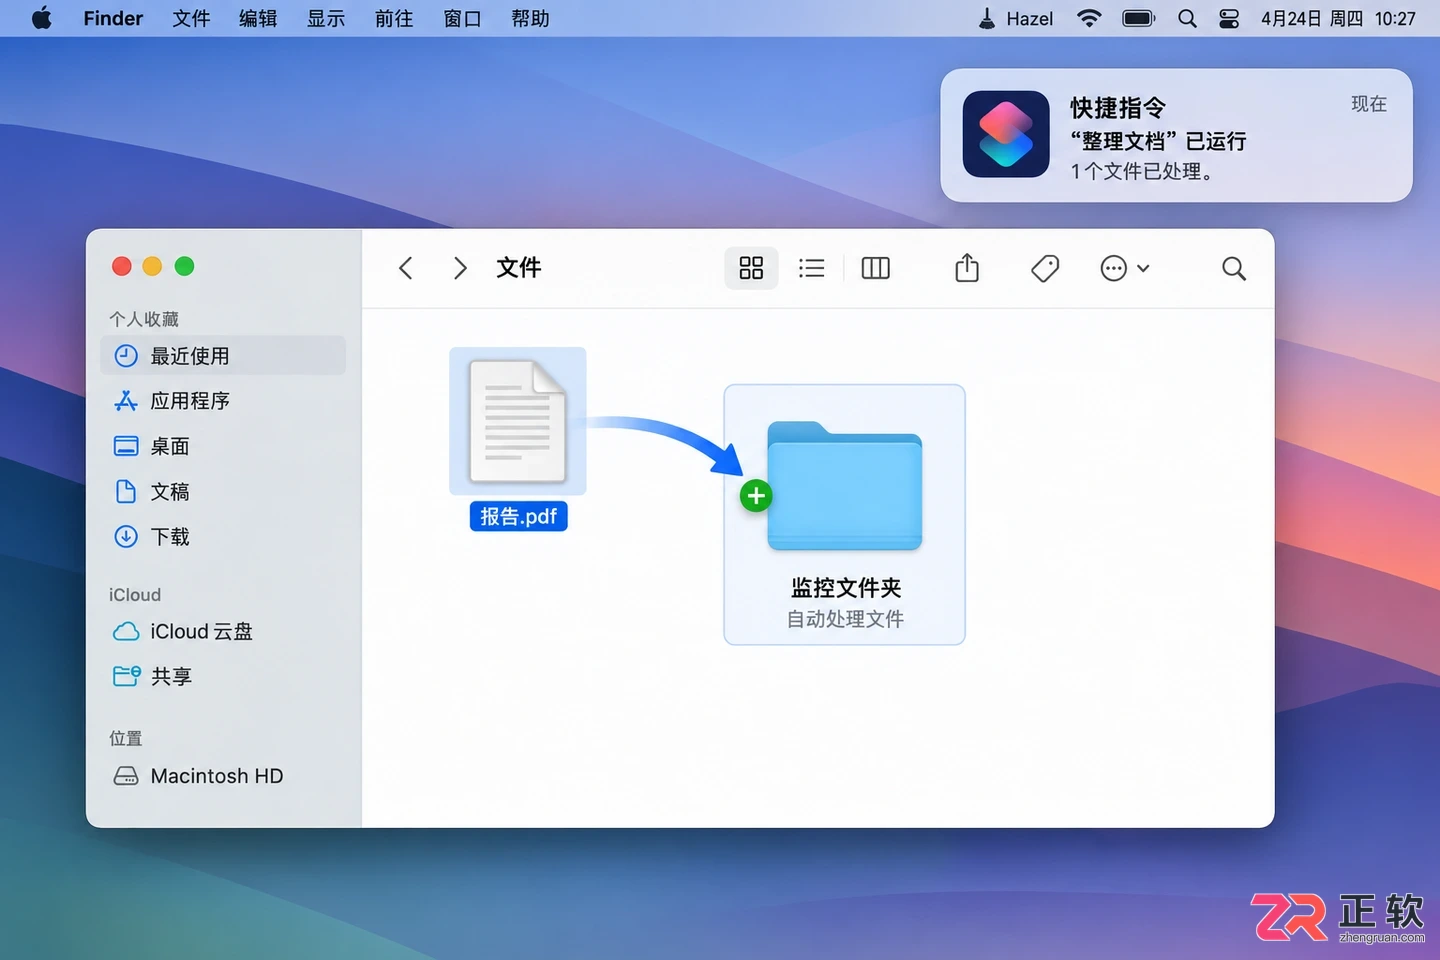Select 最近使用 in the sidebar
The height and width of the screenshot is (960, 1440).
tap(223, 356)
